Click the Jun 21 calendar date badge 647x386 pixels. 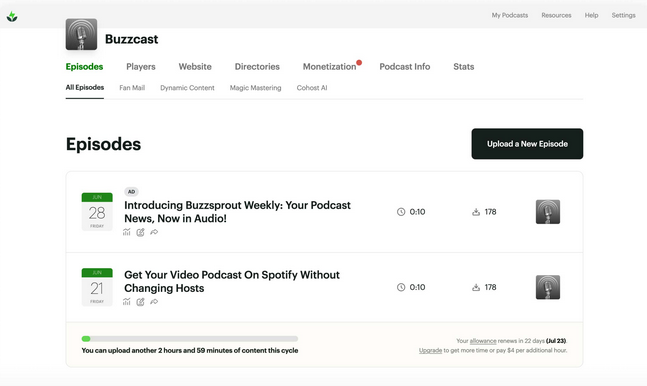tap(97, 287)
